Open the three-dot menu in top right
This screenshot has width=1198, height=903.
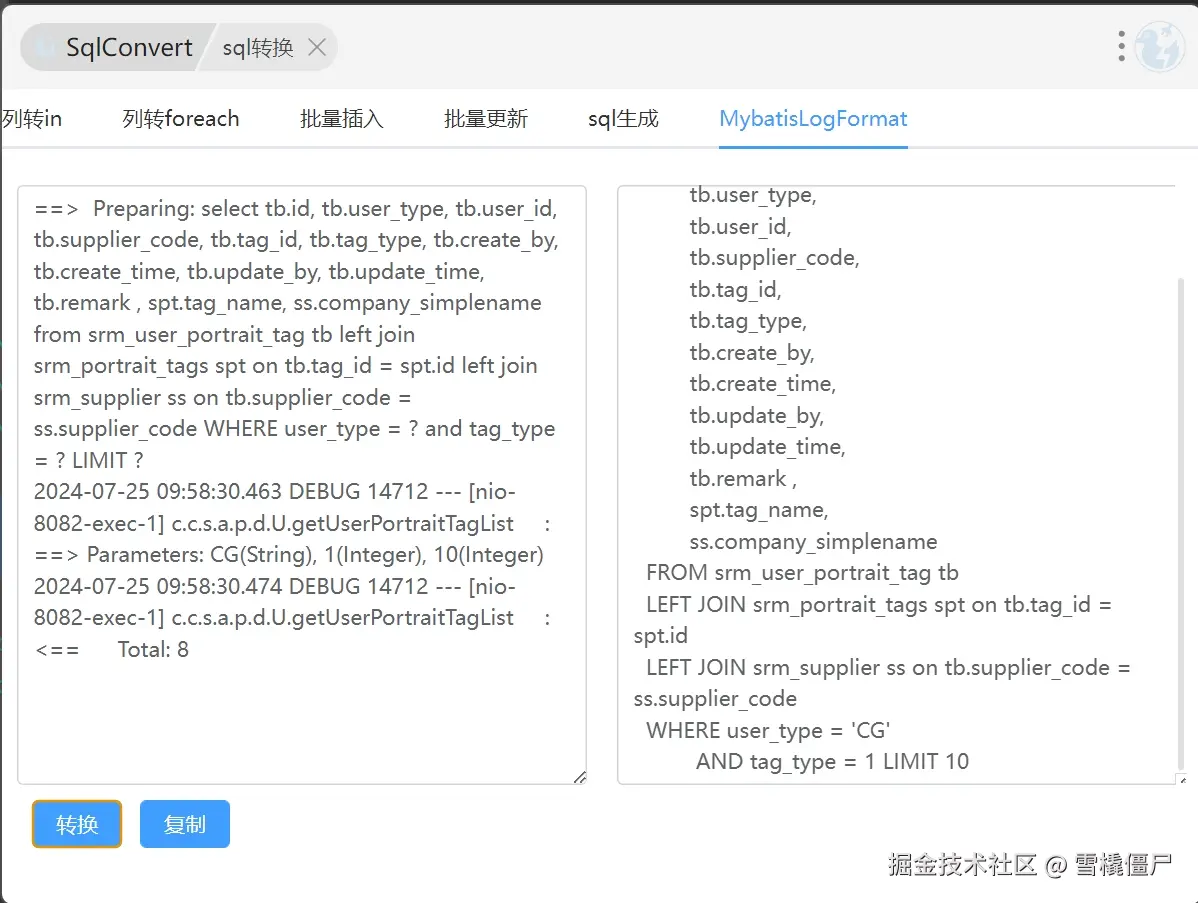tap(1121, 47)
